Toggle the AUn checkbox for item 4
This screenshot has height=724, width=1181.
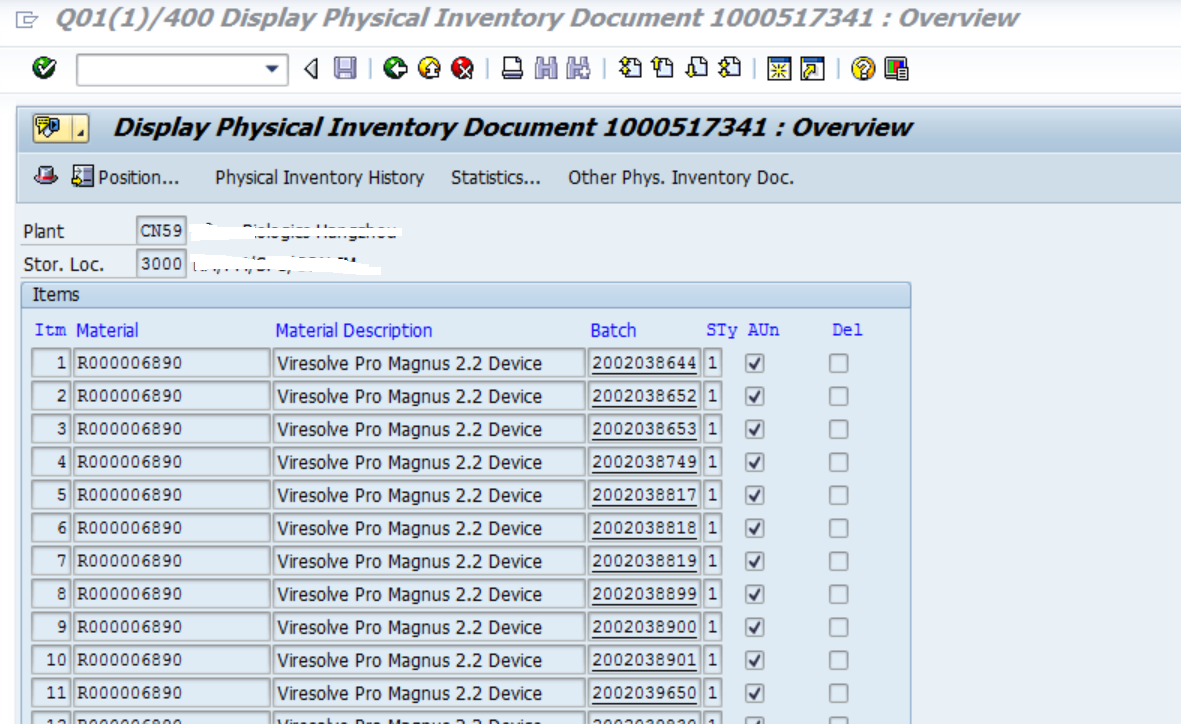click(755, 462)
